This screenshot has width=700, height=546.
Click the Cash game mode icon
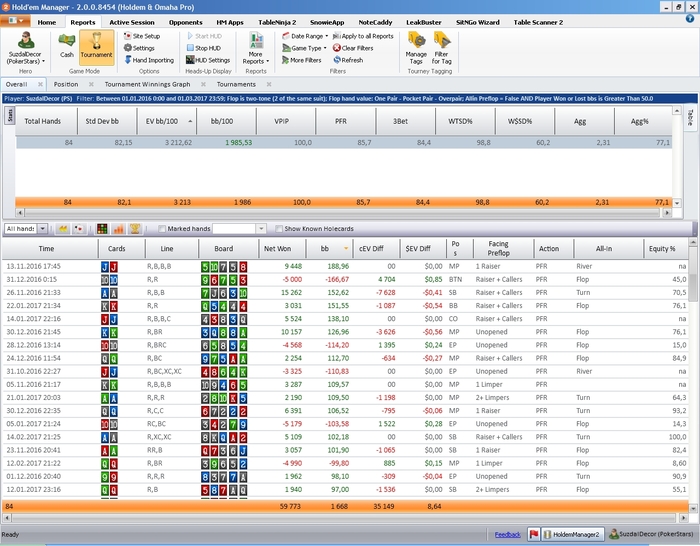pyautogui.click(x=67, y=46)
